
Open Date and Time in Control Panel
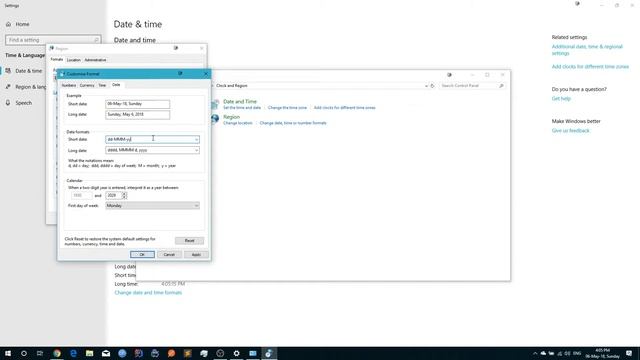[240, 101]
